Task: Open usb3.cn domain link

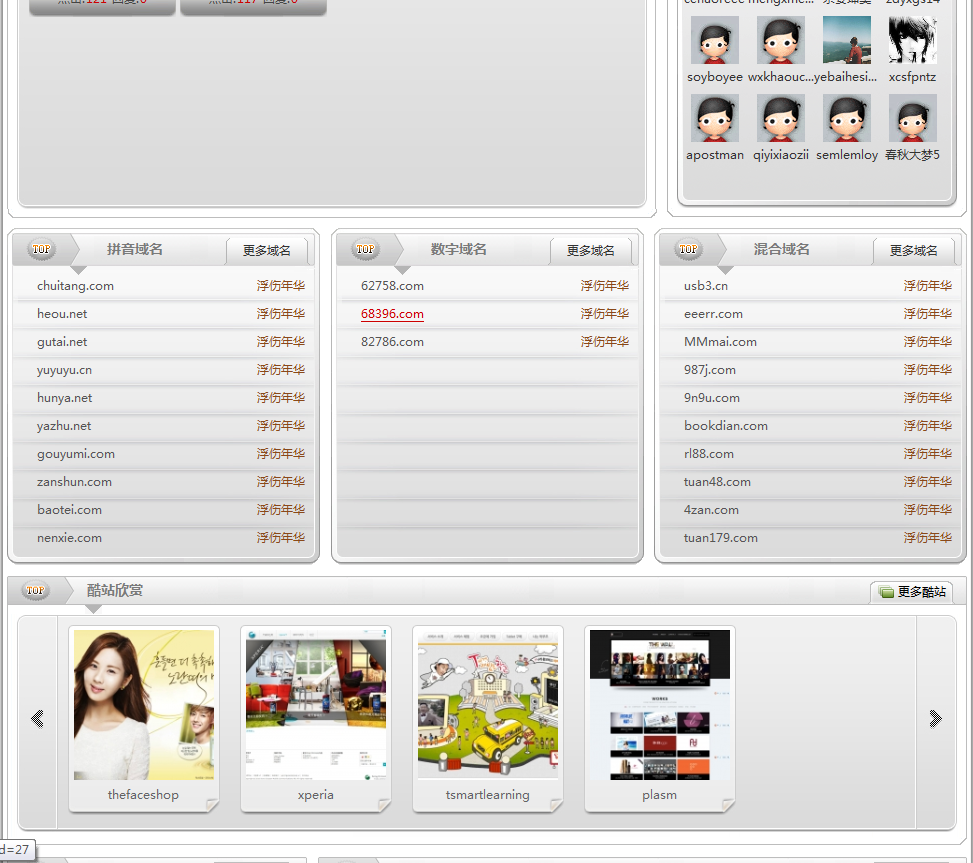Action: pyautogui.click(x=706, y=286)
